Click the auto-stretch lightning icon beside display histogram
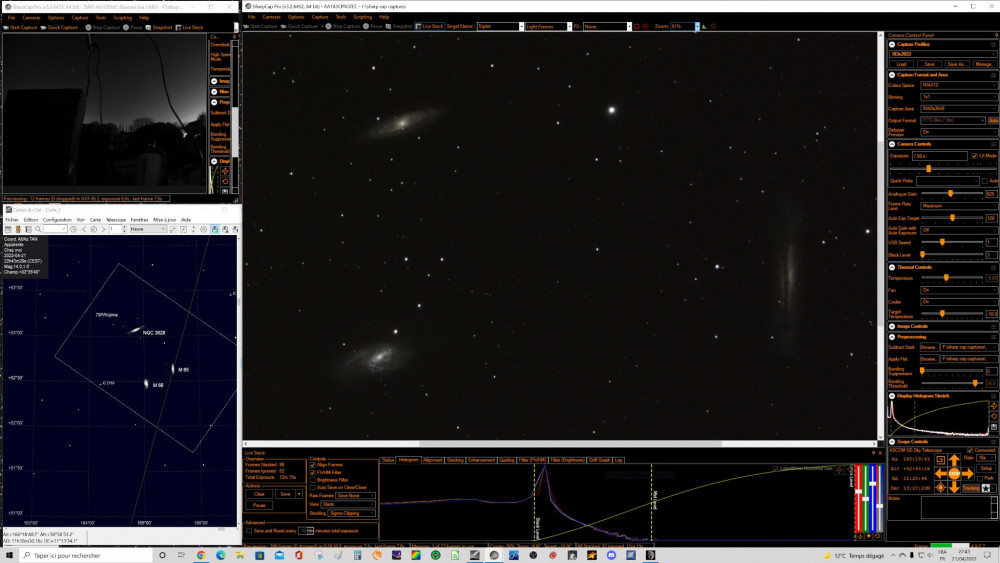This screenshot has width=1000, height=563. [x=994, y=406]
